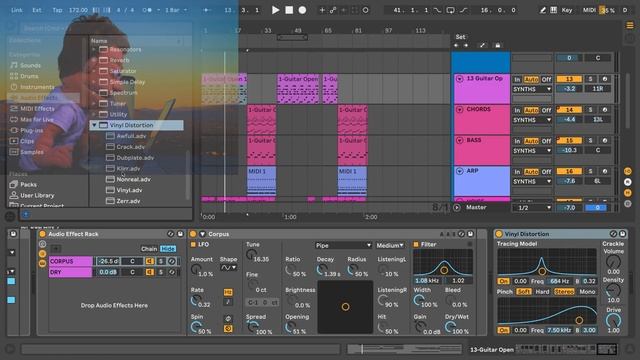Arm the Arrangement Record button

(302, 10)
